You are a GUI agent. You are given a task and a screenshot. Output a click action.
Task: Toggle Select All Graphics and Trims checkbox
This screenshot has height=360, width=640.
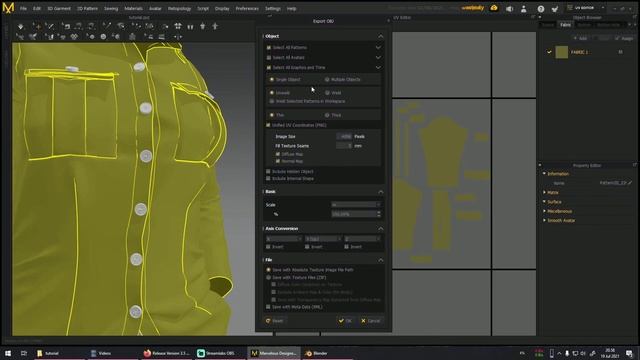tap(269, 67)
